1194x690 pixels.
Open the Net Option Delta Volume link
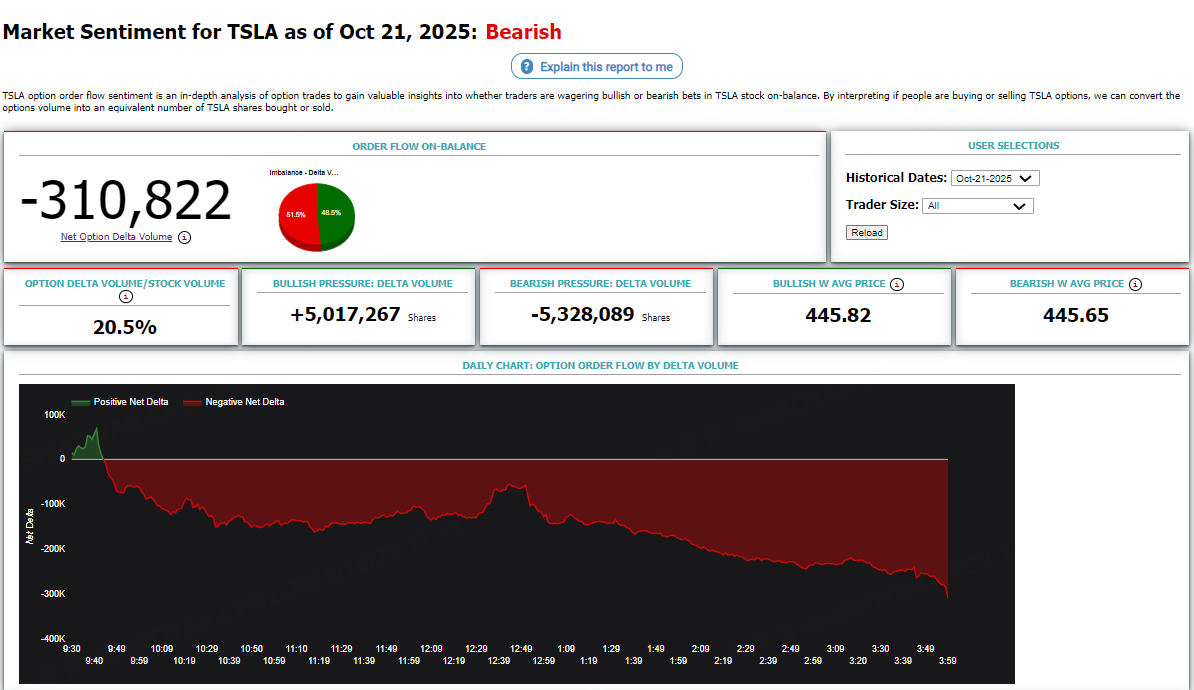tap(116, 237)
